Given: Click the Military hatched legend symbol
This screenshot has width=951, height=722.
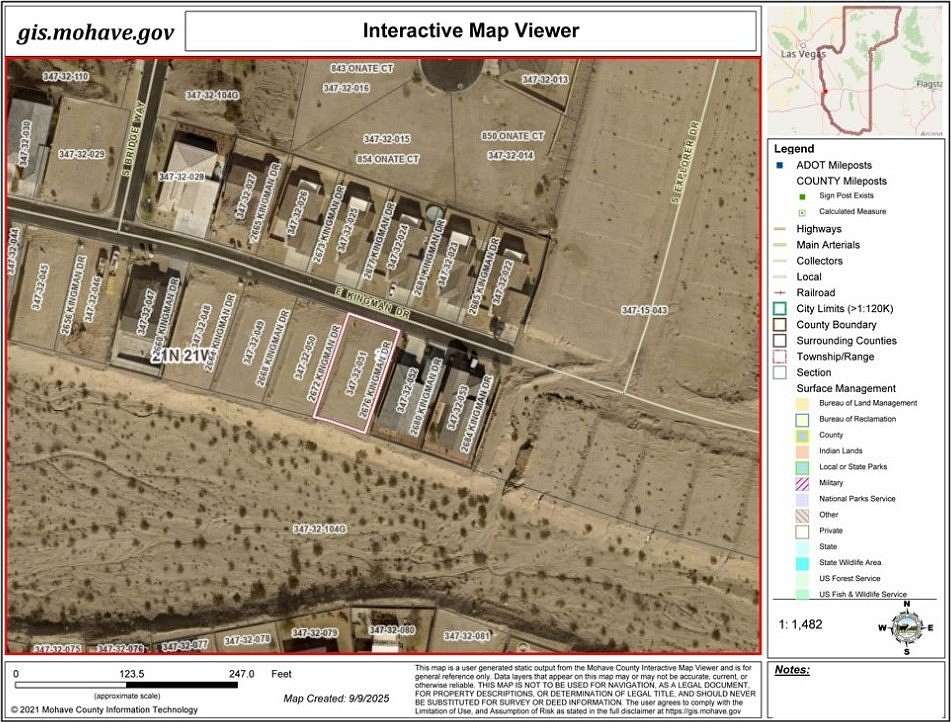Looking at the screenshot, I should click(800, 482).
